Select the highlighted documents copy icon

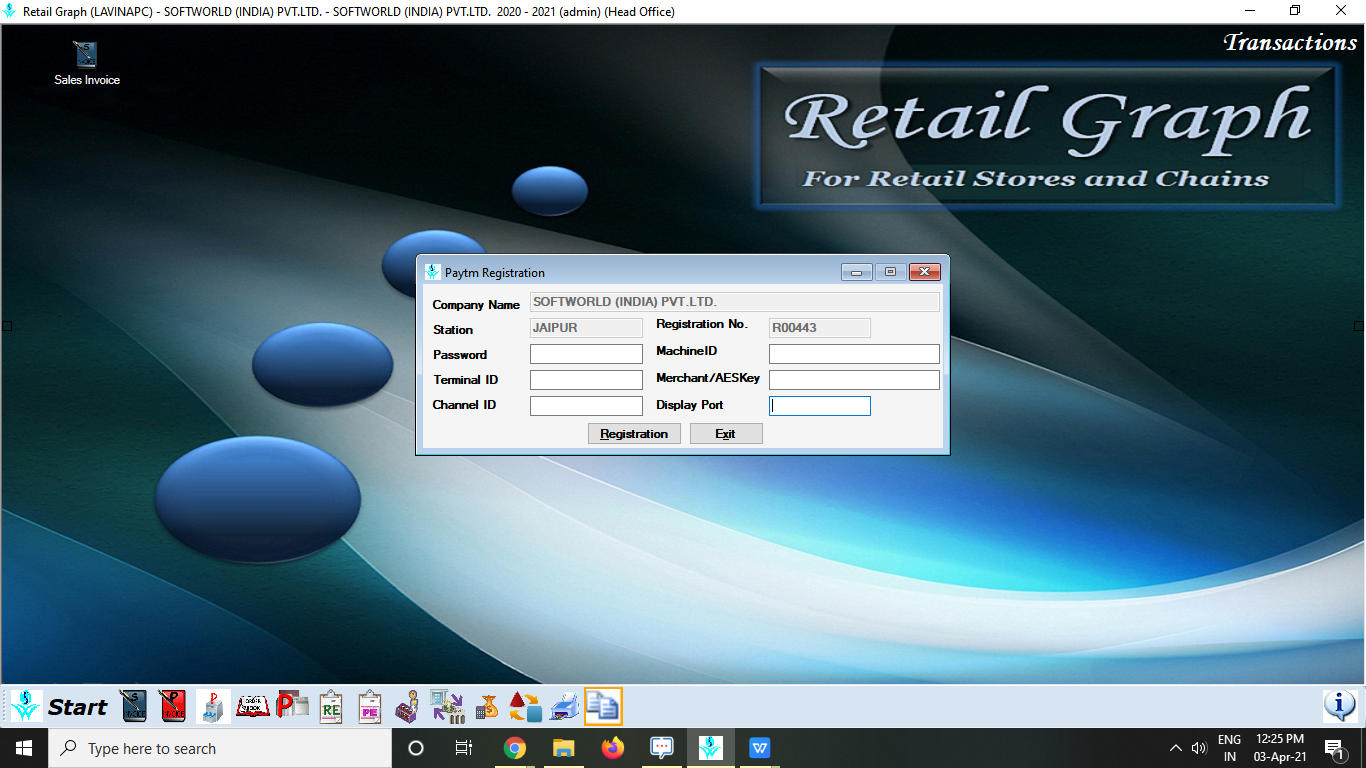point(603,706)
